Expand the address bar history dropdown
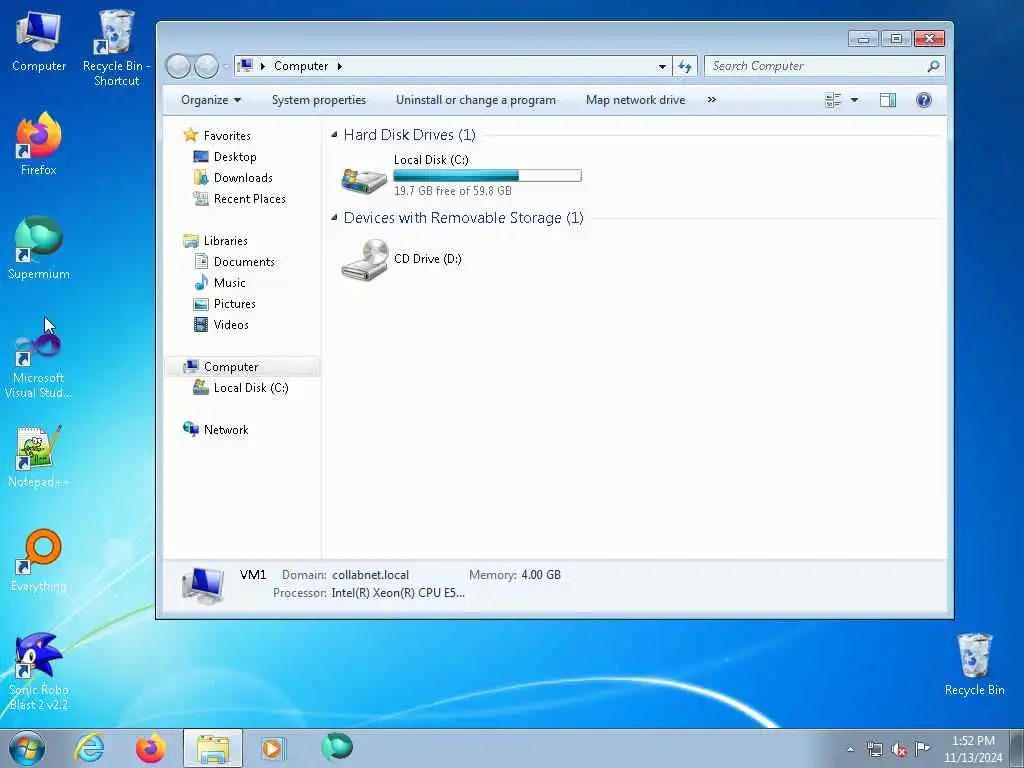This screenshot has height=768, width=1024. tap(662, 66)
